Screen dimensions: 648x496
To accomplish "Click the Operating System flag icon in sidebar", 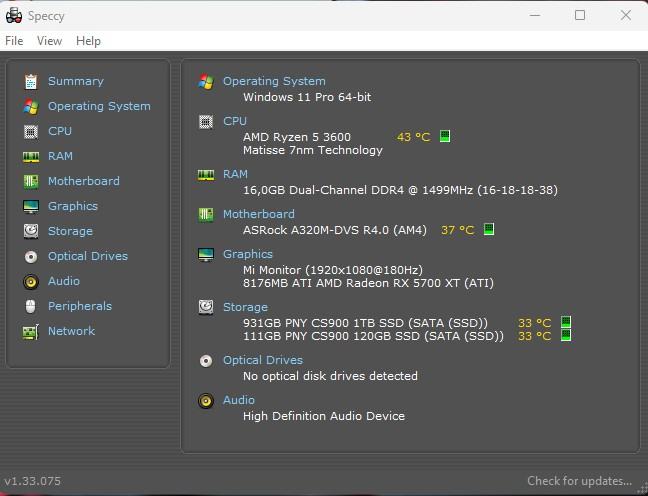I will tap(31, 107).
